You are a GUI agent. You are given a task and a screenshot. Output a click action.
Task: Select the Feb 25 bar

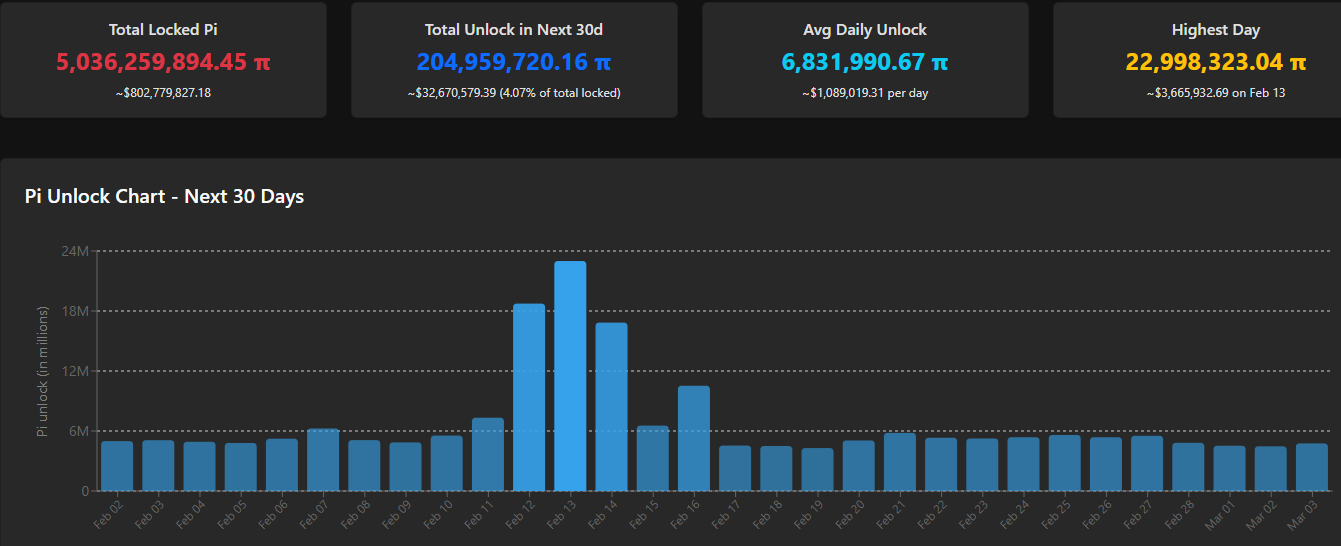[x=1064, y=463]
